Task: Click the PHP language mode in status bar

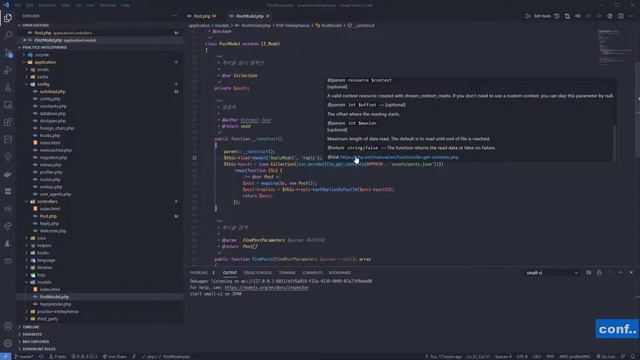Action: [x=550, y=356]
